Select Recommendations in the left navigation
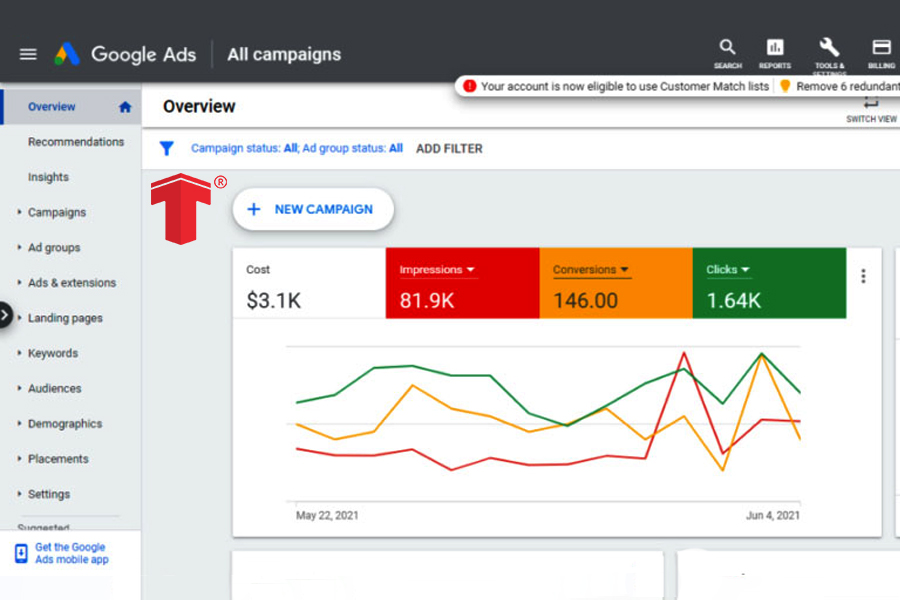The width and height of the screenshot is (900, 600). click(x=76, y=142)
